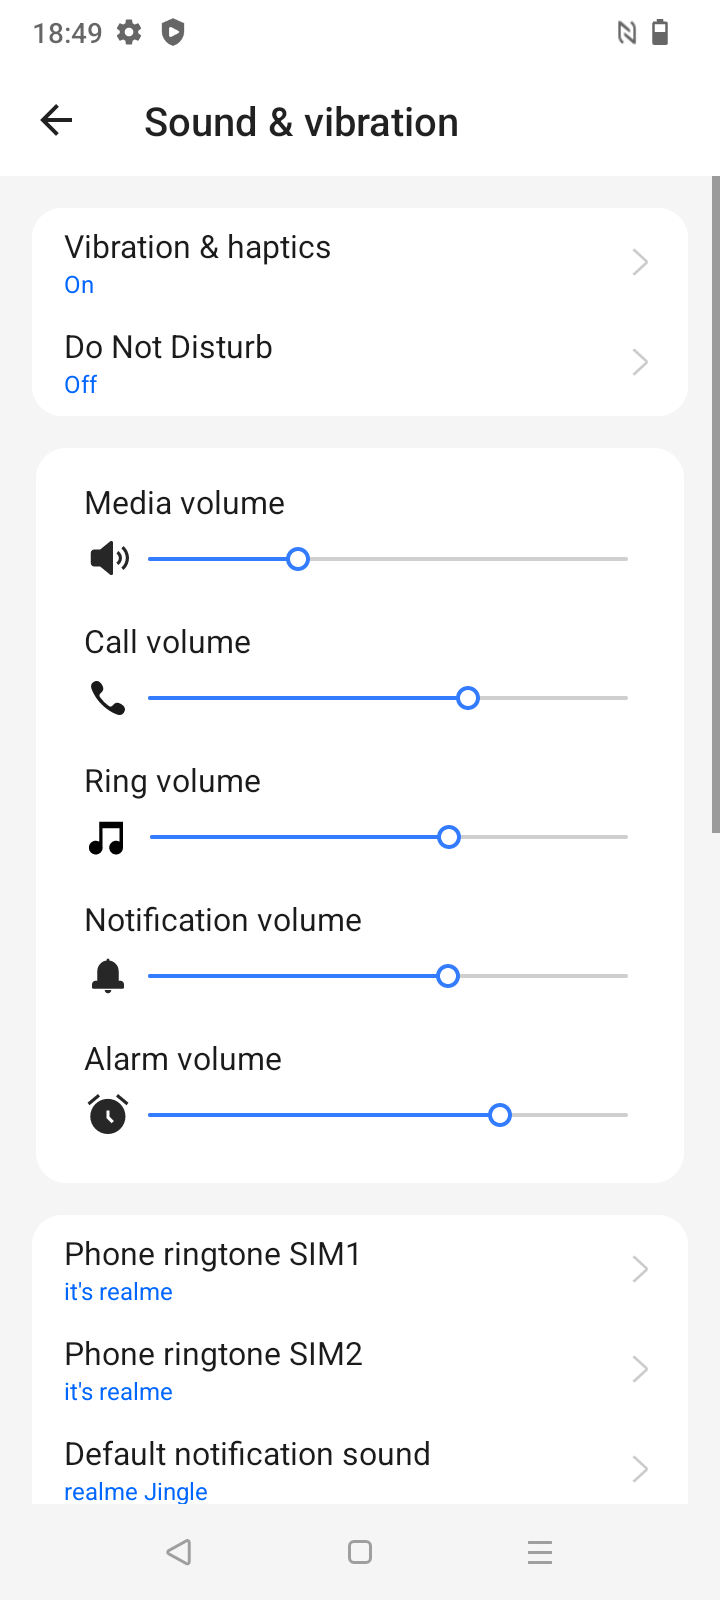This screenshot has height=1600, width=720.
Task: Tap the Android back triangle button
Action: (179, 1552)
